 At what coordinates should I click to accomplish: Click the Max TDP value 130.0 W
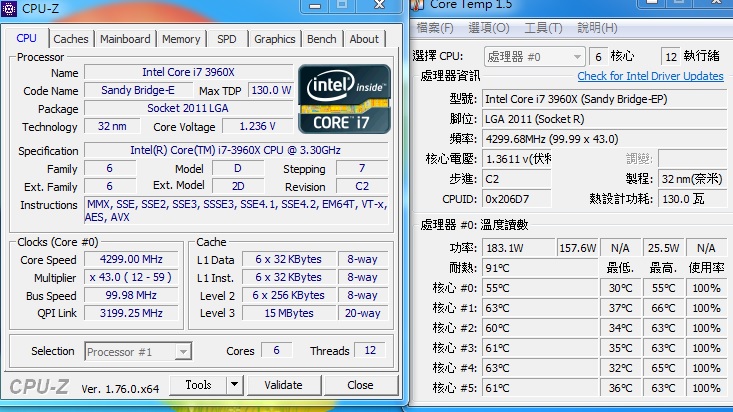click(x=271, y=90)
